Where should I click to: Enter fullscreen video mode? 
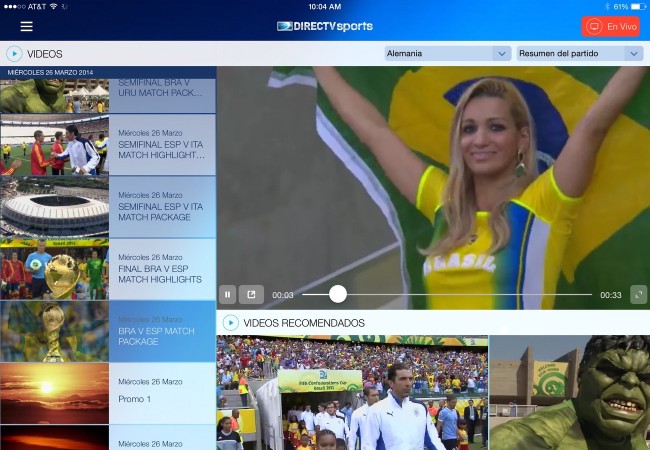(638, 295)
